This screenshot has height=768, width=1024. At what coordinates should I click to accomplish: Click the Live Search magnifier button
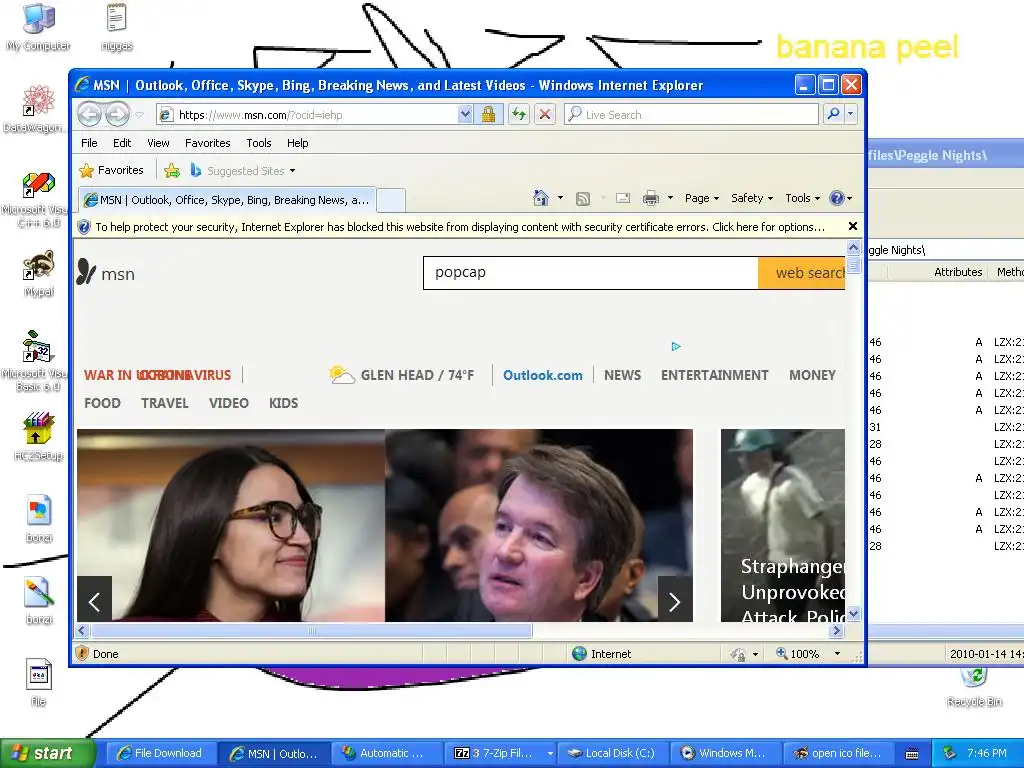click(x=833, y=114)
